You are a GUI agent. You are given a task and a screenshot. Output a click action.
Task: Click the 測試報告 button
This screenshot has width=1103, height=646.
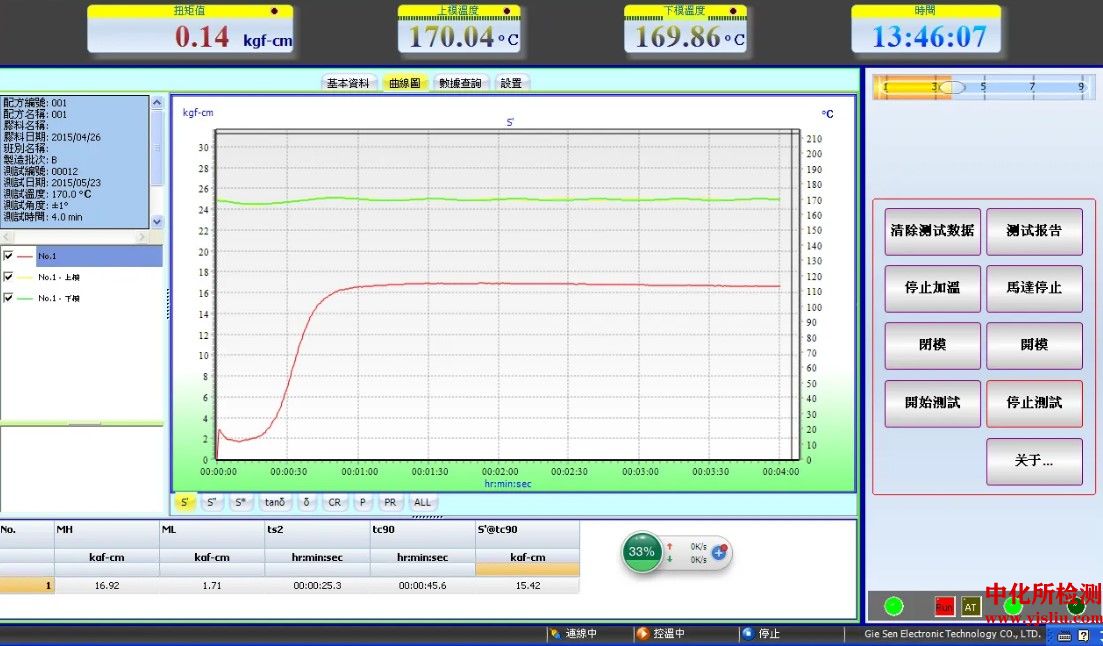pos(1034,231)
